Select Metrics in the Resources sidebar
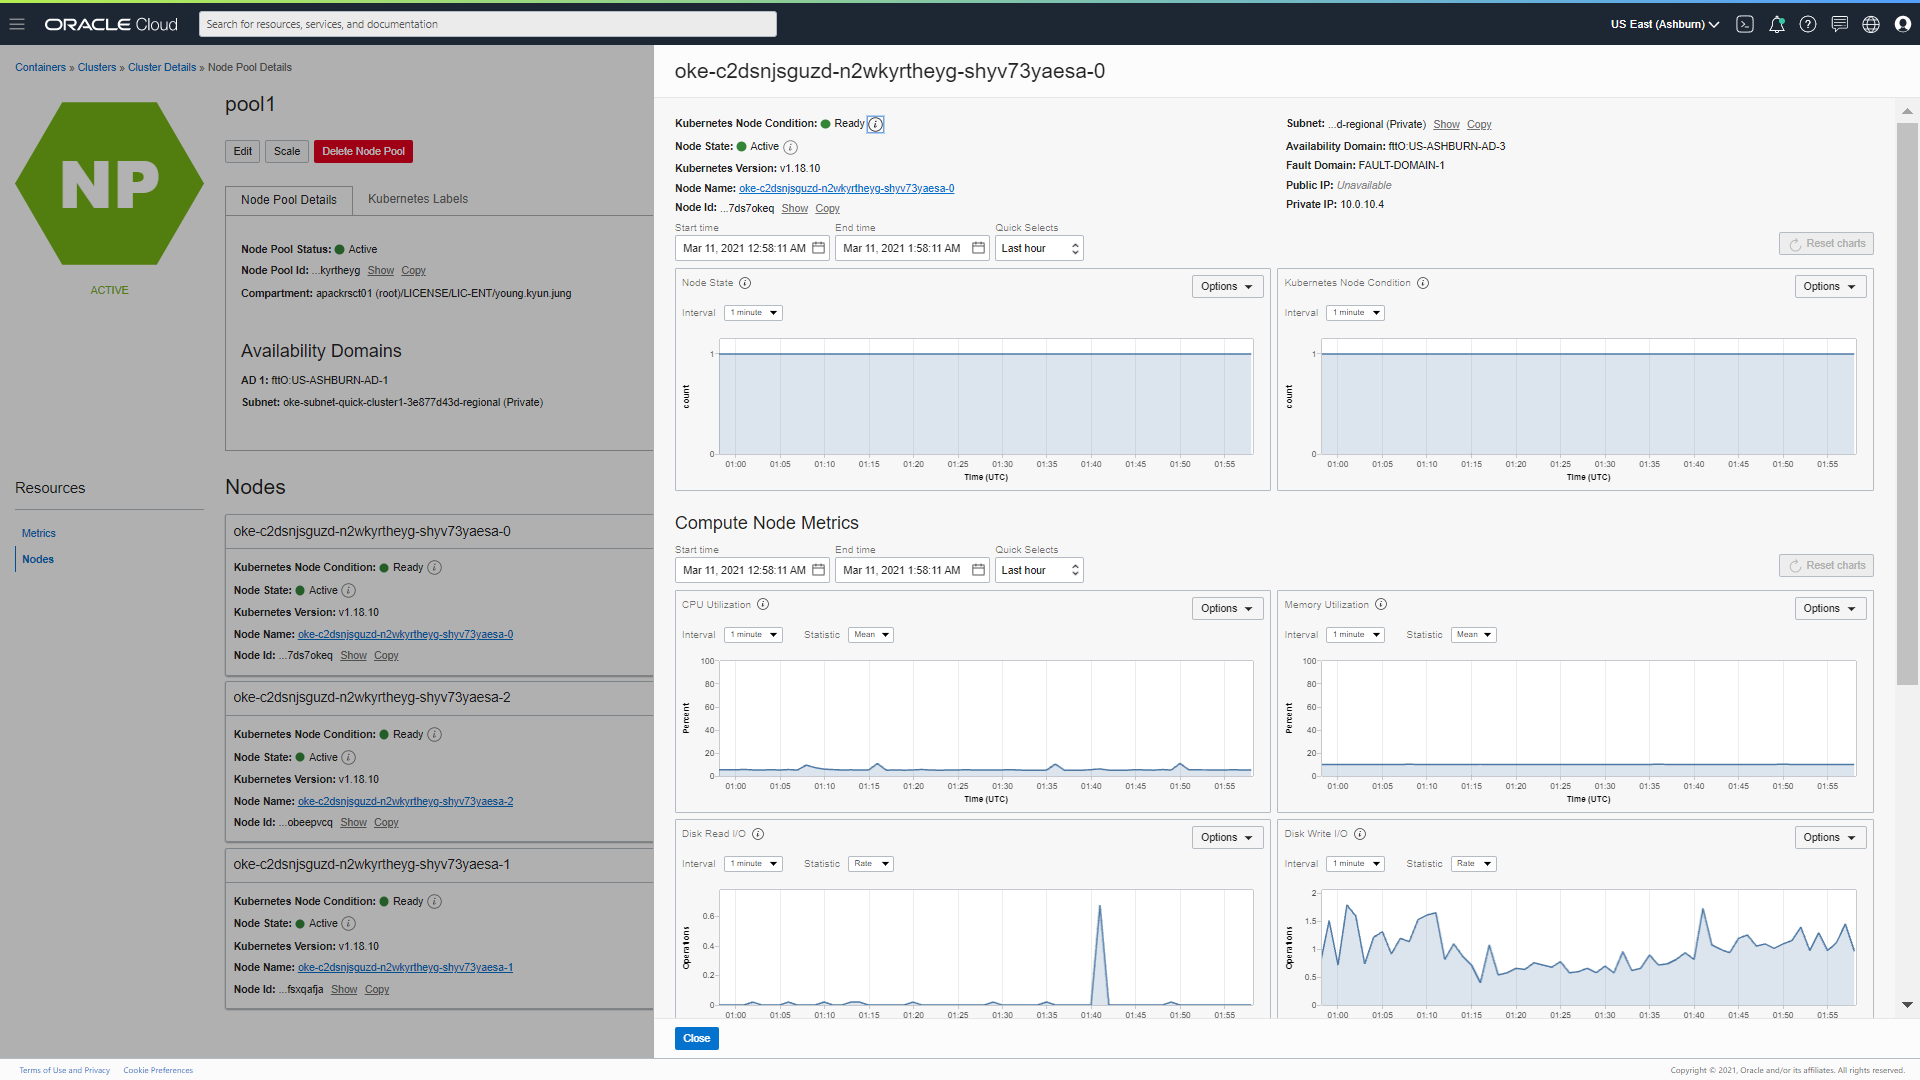The height and width of the screenshot is (1080, 1920). point(39,533)
